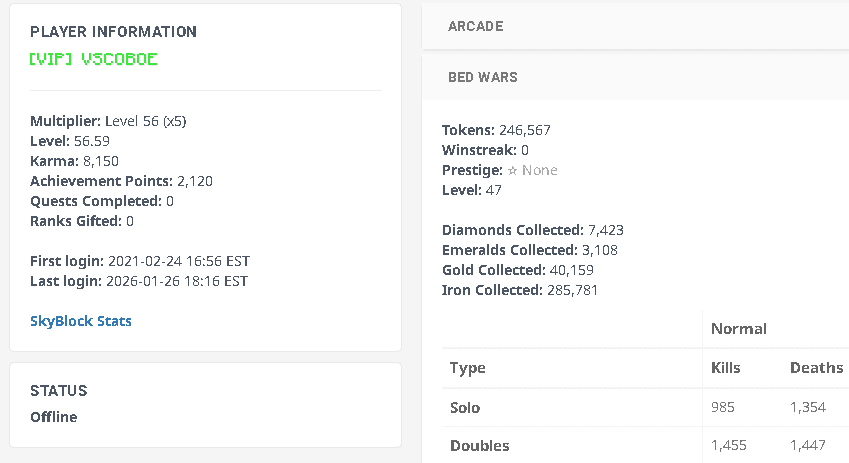Click the Deaths column header
This screenshot has height=463, width=849.
(816, 368)
